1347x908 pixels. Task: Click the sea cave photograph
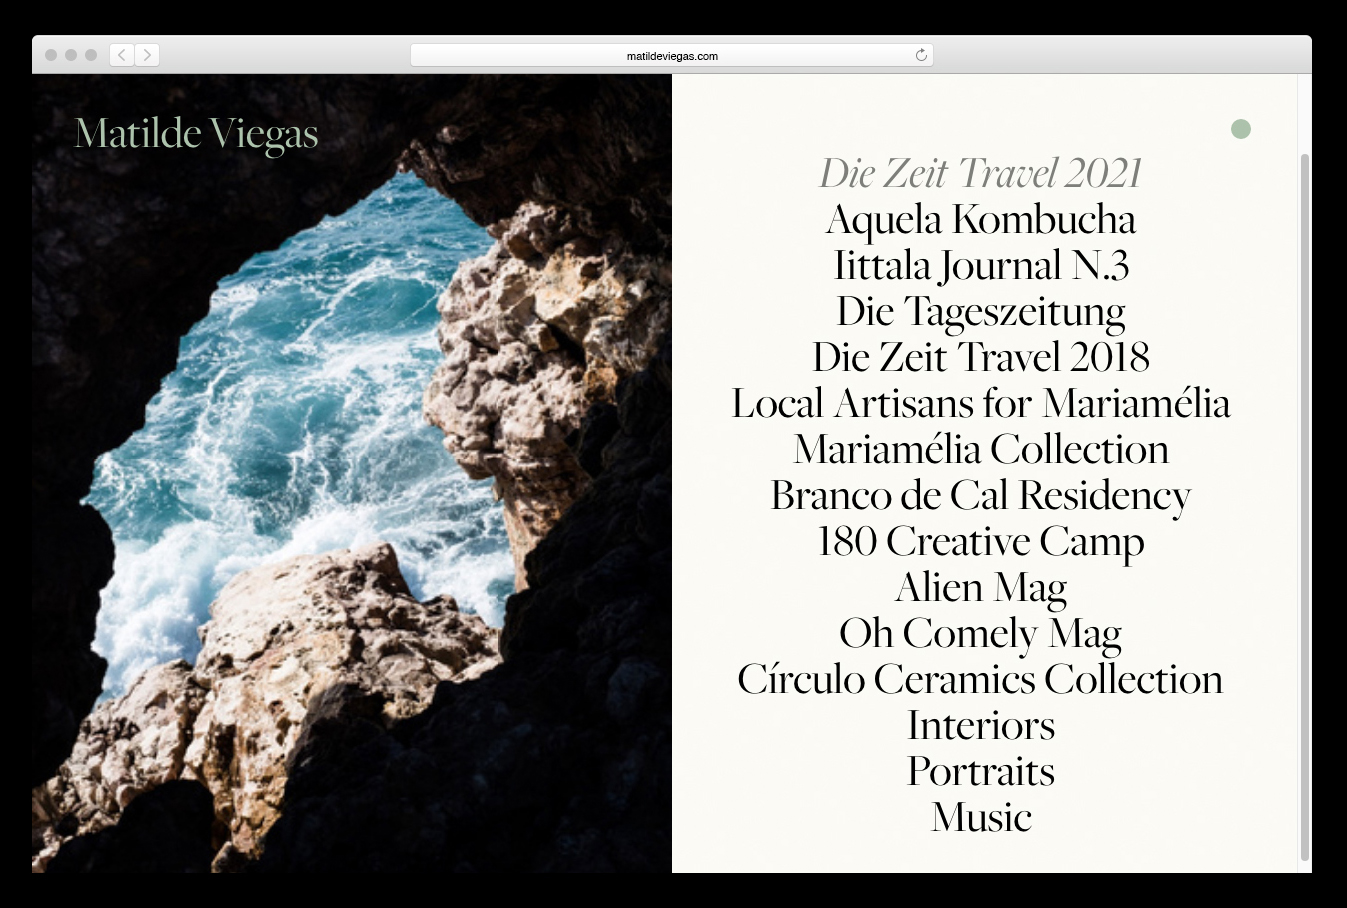tap(352, 473)
